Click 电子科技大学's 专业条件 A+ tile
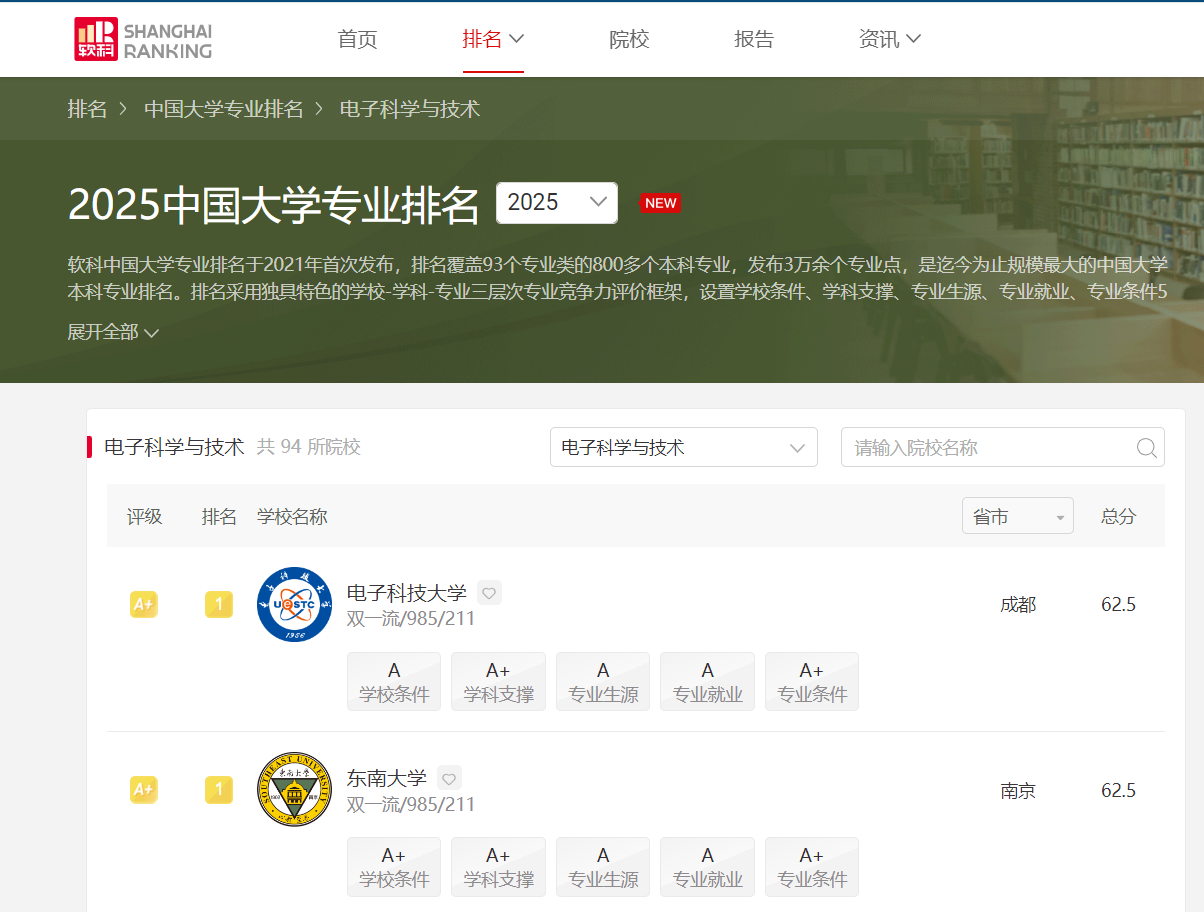This screenshot has width=1204, height=912. (812, 682)
